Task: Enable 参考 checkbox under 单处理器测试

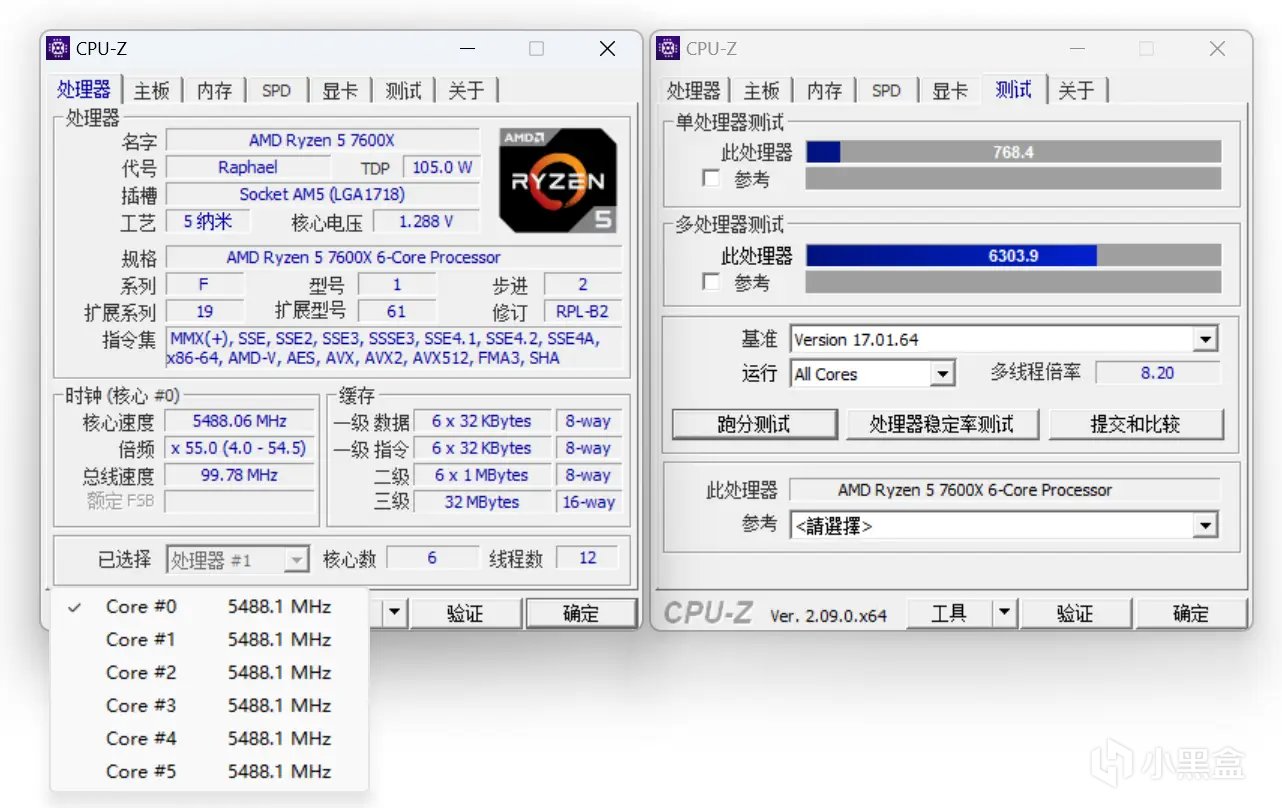Action: click(x=711, y=179)
